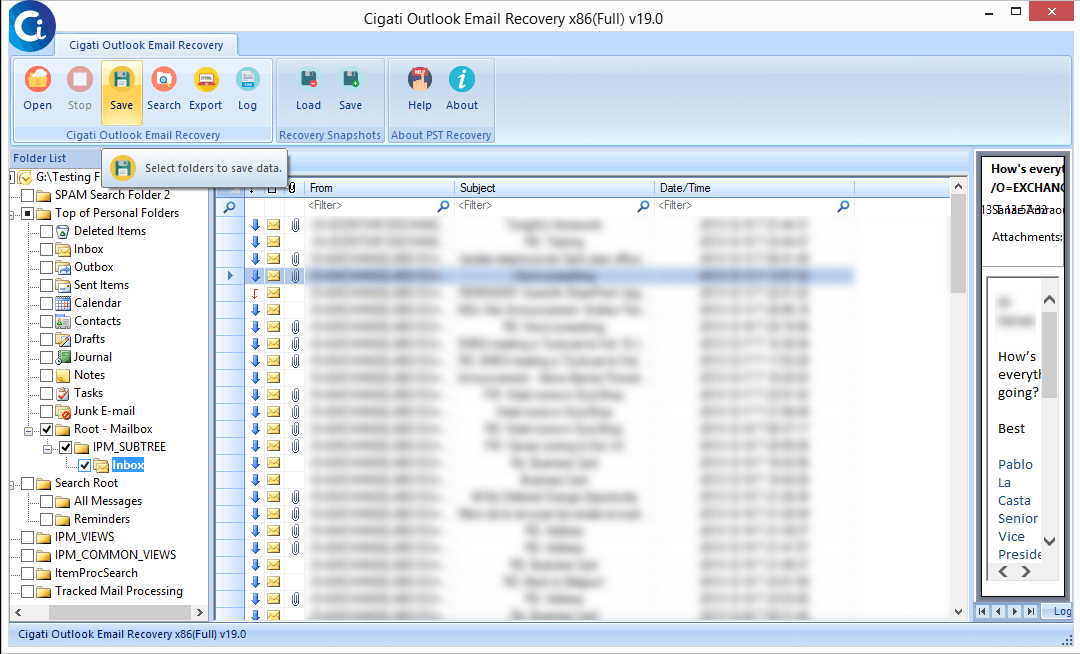Check the SPAM Search Folder 2 checkbox
Viewport: 1080px width, 654px height.
tap(28, 196)
